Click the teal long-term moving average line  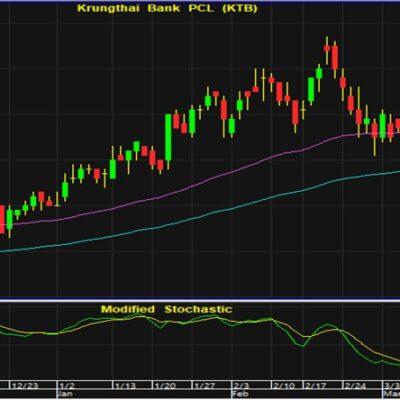point(200,218)
